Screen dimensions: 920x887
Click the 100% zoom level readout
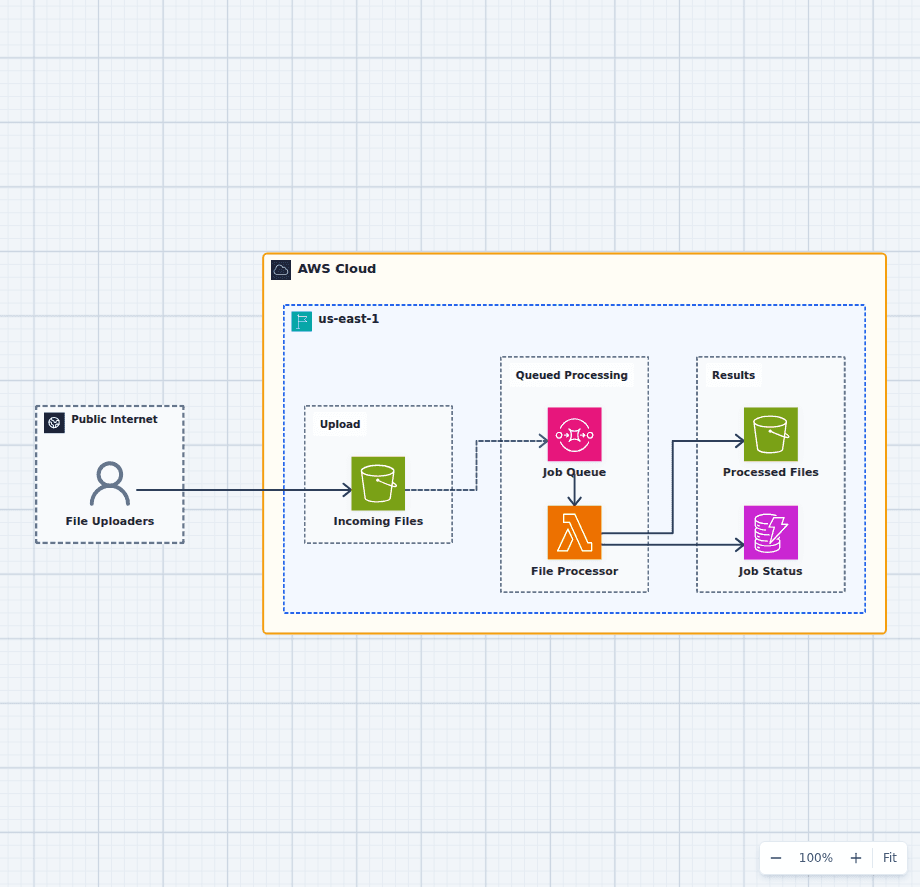coord(816,858)
